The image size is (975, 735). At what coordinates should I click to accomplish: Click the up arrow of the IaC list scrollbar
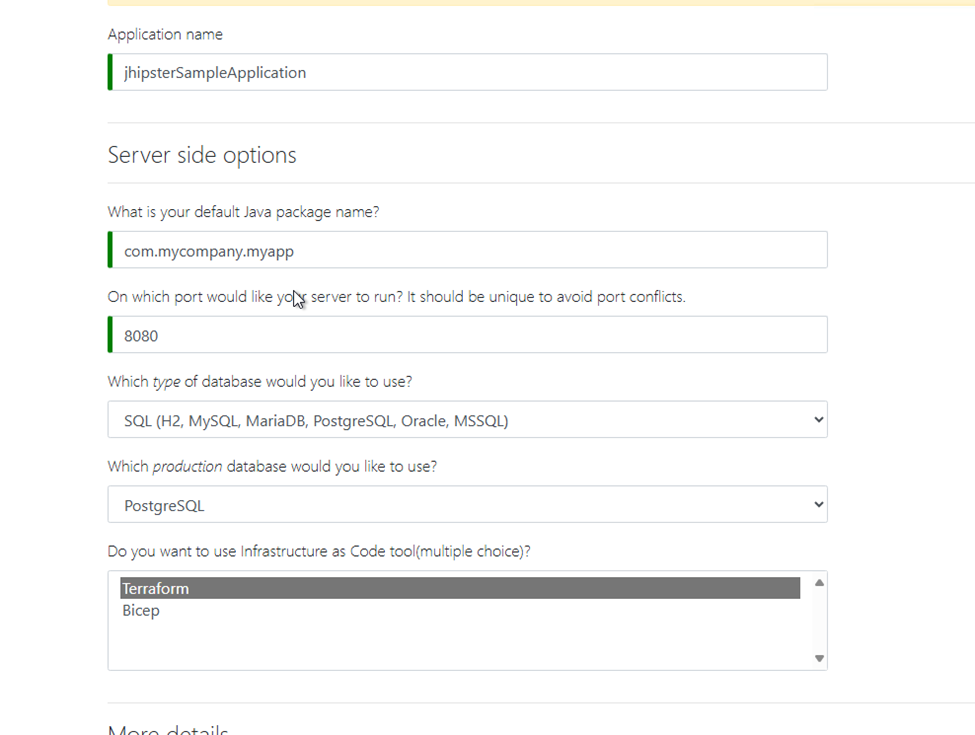click(x=819, y=583)
